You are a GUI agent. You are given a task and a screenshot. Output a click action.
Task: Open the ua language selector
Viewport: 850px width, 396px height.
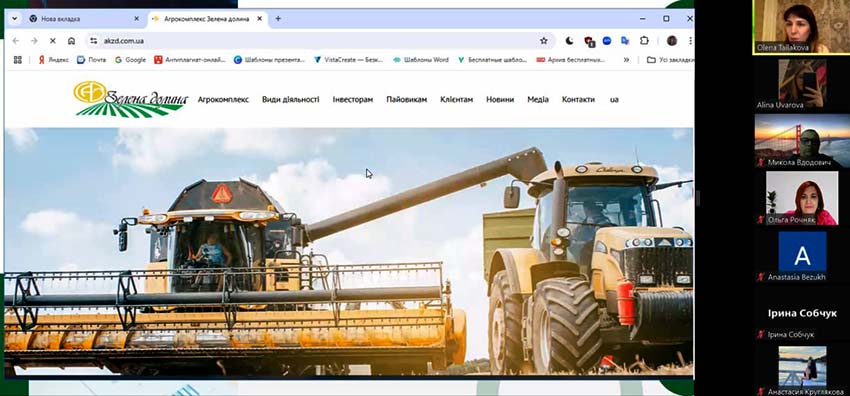point(614,100)
